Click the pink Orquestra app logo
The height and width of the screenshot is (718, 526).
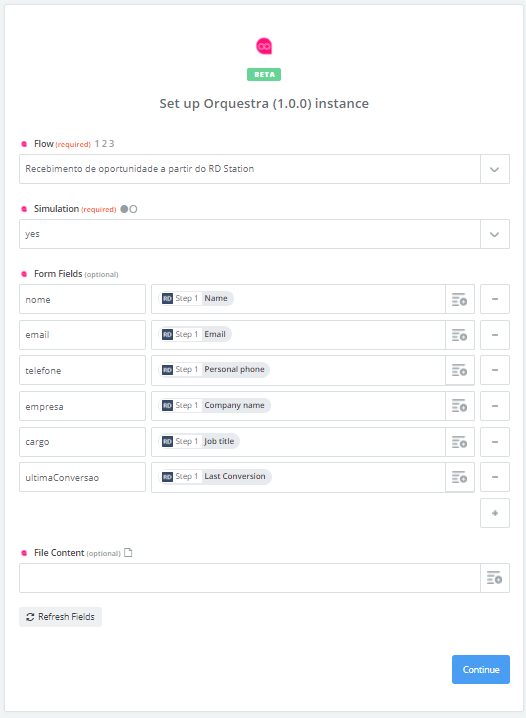coord(264,46)
